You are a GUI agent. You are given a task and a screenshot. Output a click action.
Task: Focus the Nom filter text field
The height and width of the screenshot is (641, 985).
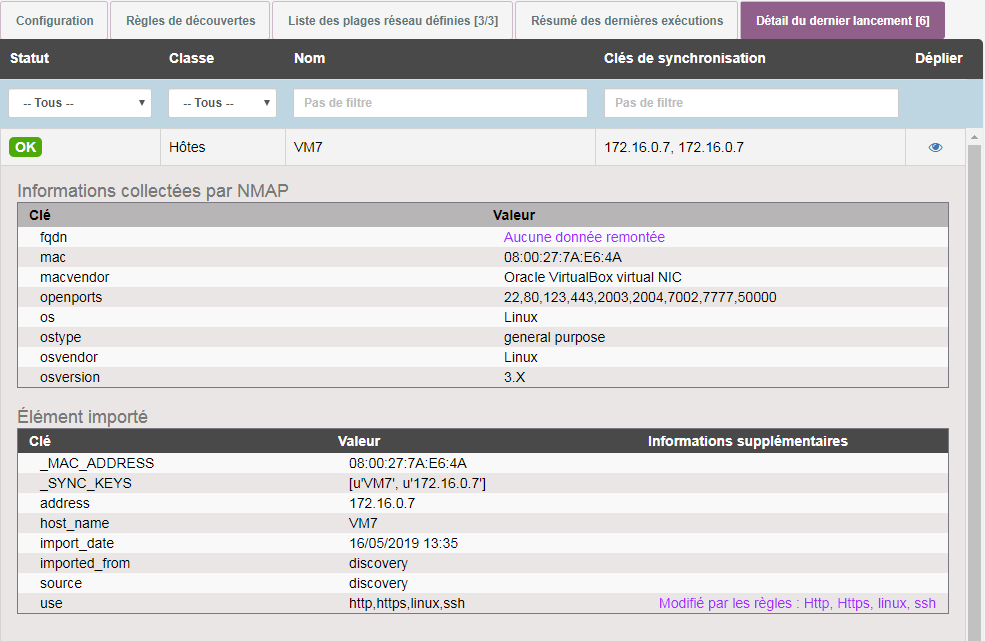point(440,103)
